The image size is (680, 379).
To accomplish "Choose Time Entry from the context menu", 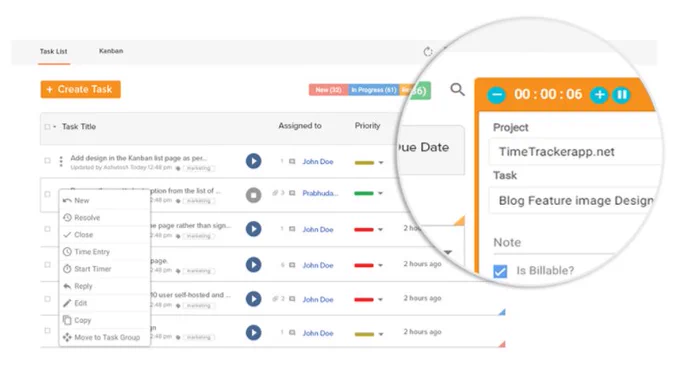I will pyautogui.click(x=105, y=252).
